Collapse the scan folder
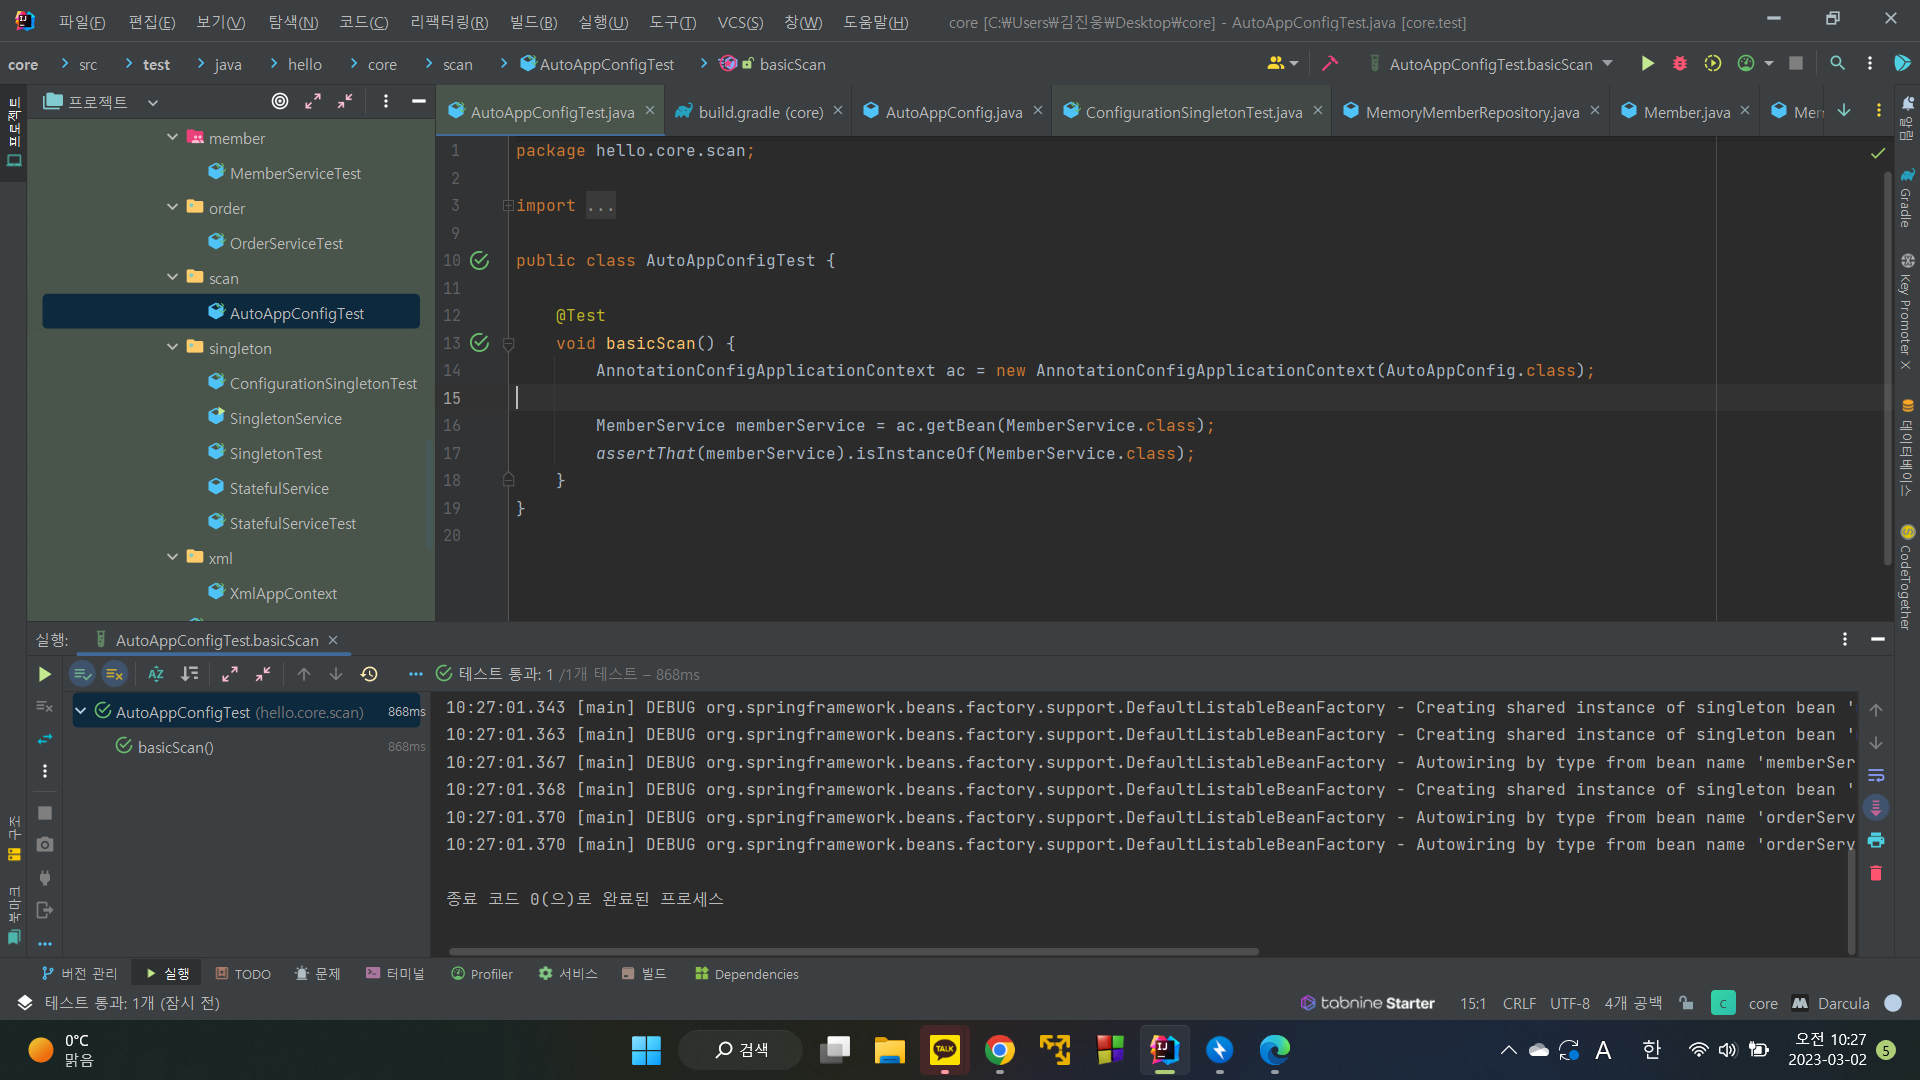The width and height of the screenshot is (1920, 1080). [x=172, y=277]
